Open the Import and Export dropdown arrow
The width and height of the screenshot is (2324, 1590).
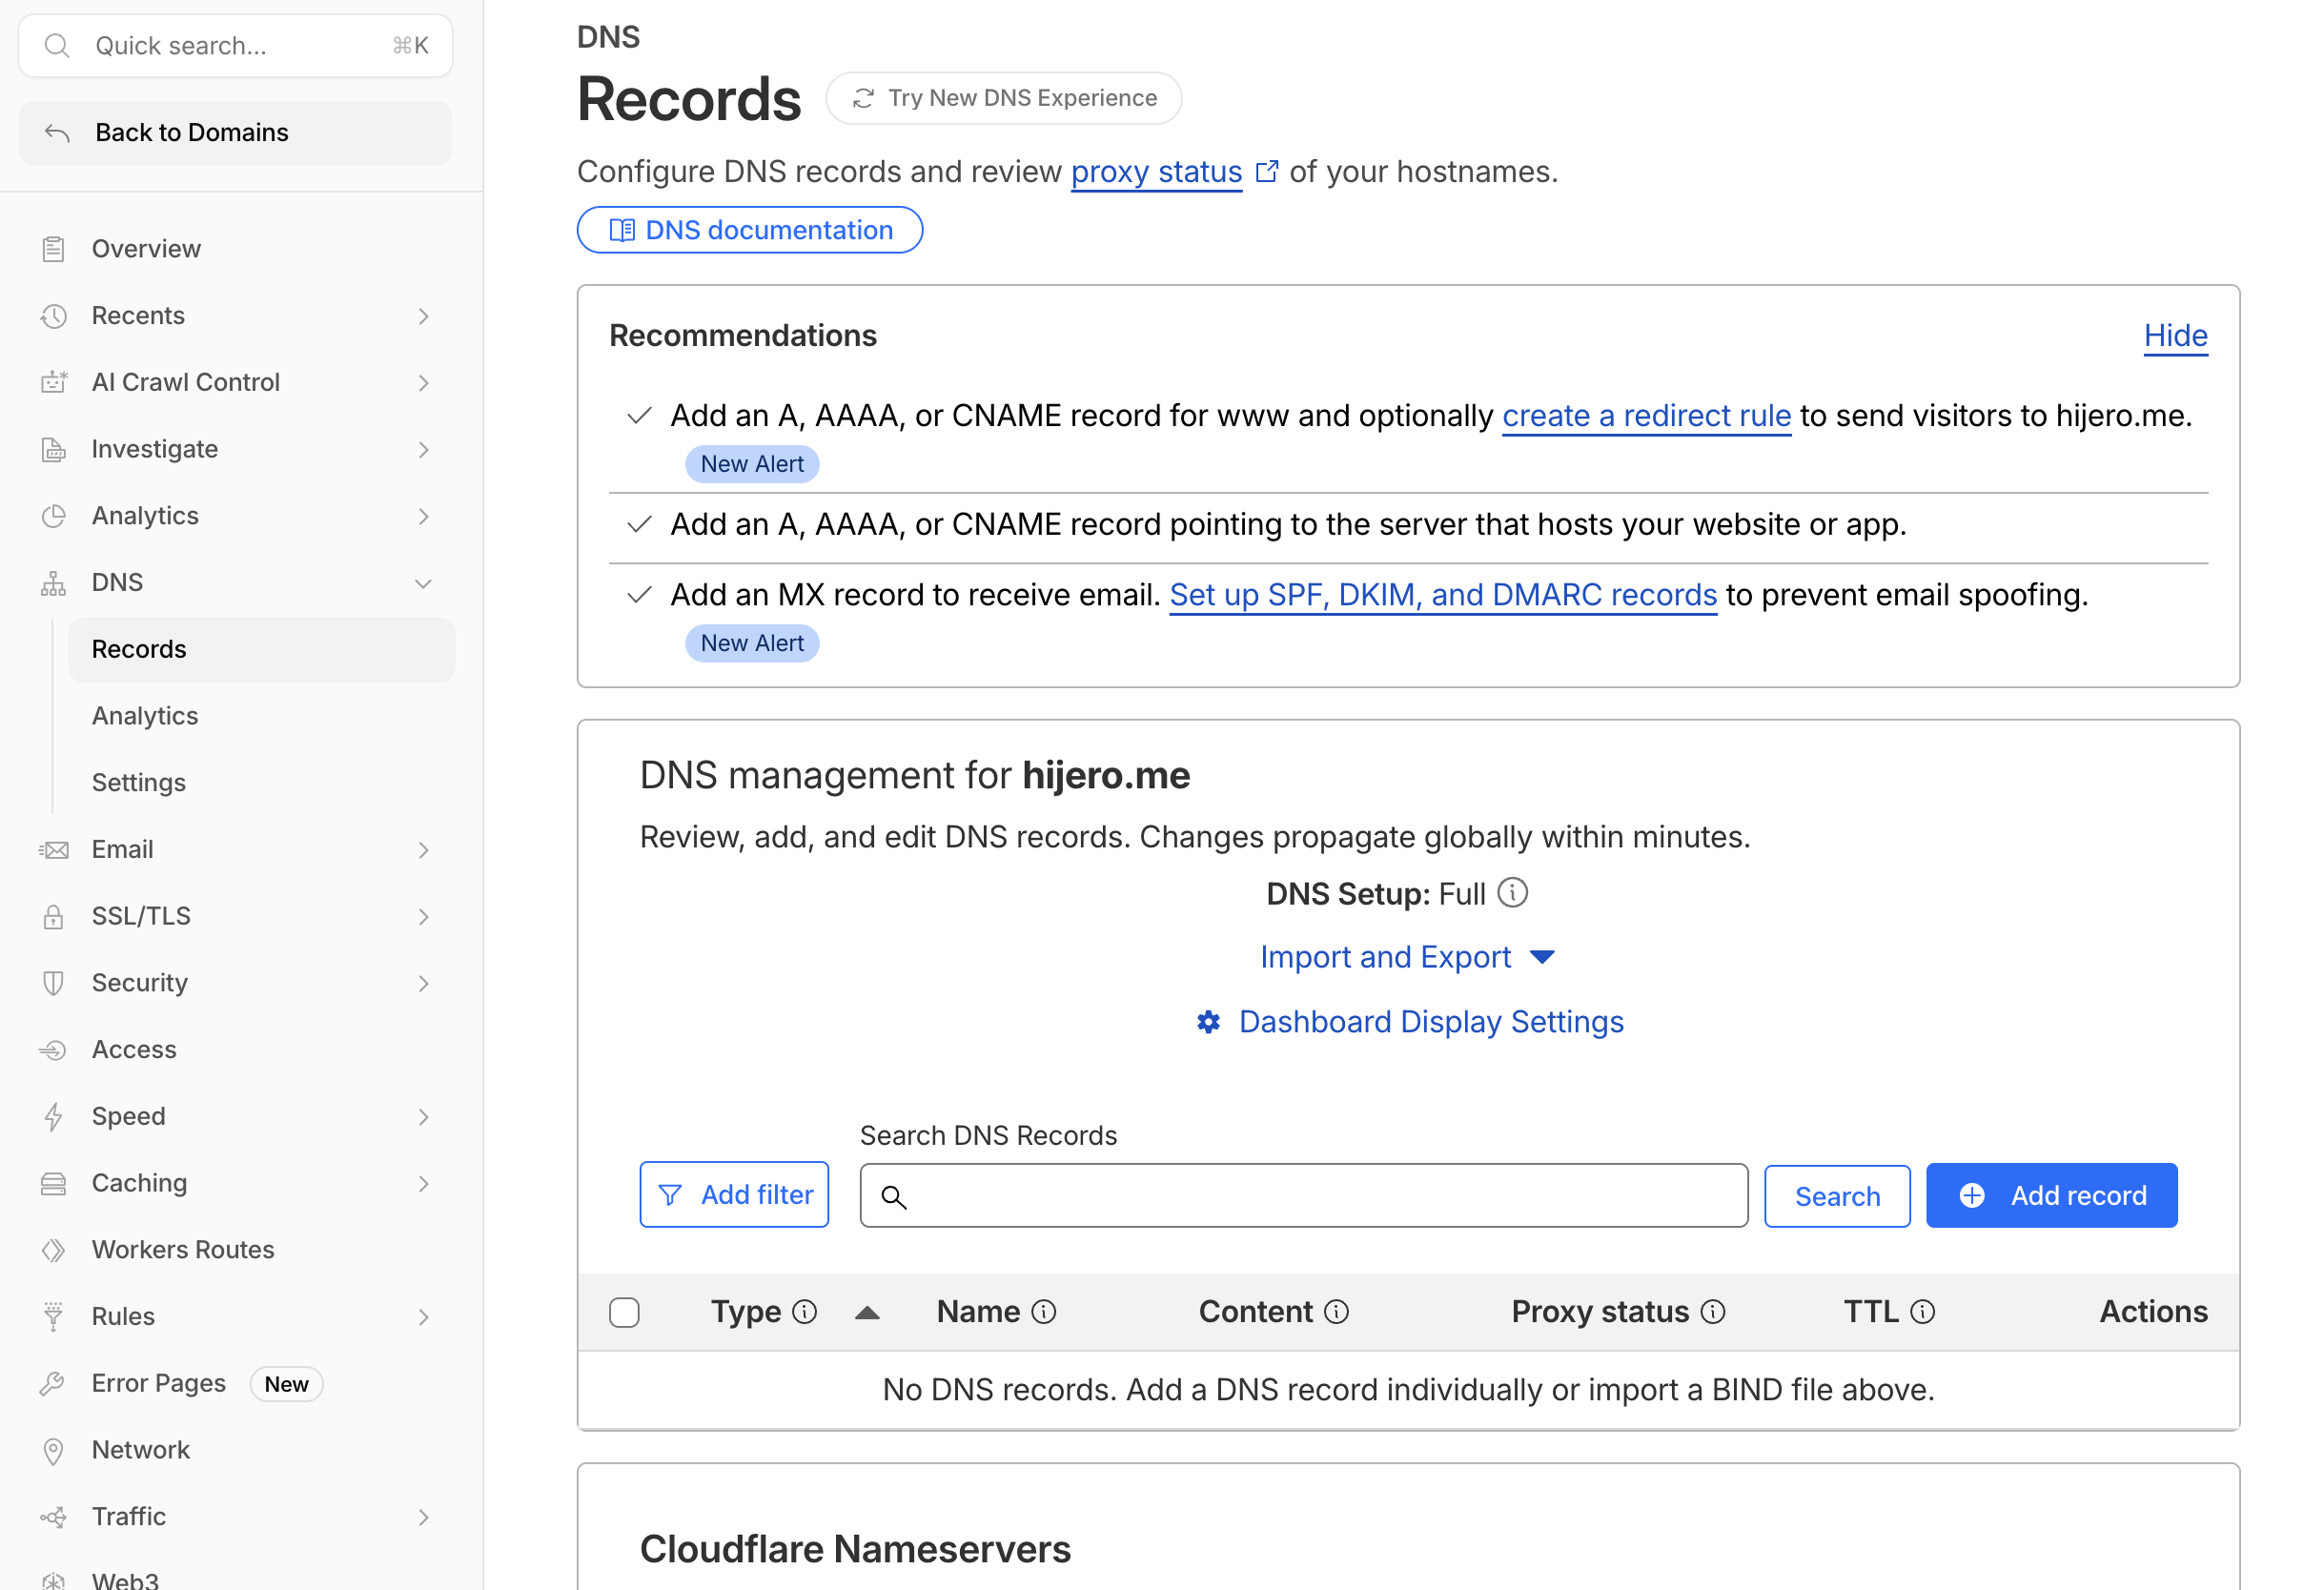1542,958
